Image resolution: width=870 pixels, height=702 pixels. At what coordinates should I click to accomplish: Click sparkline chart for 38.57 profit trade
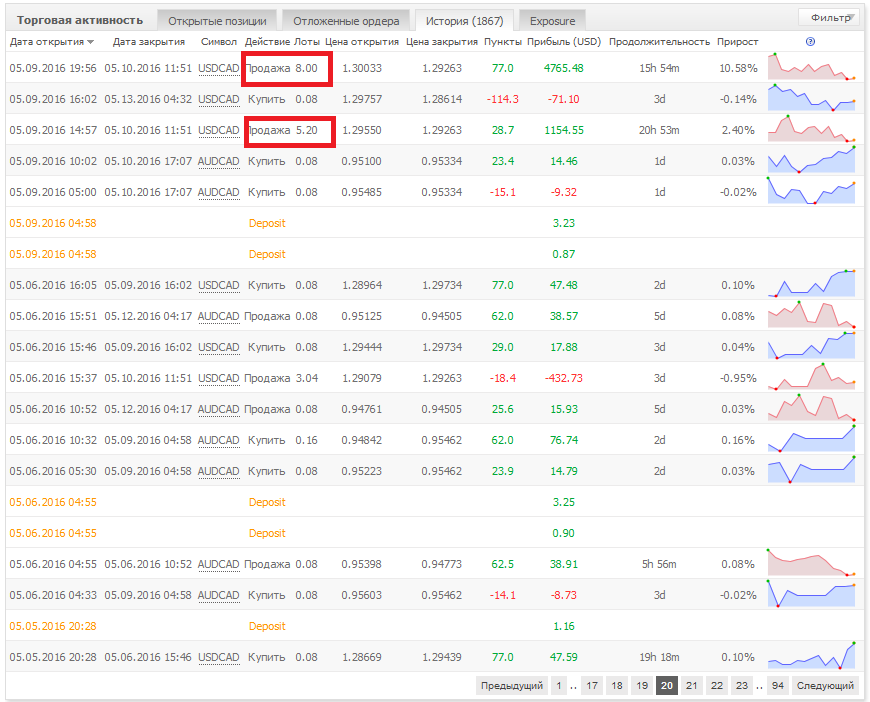point(812,315)
